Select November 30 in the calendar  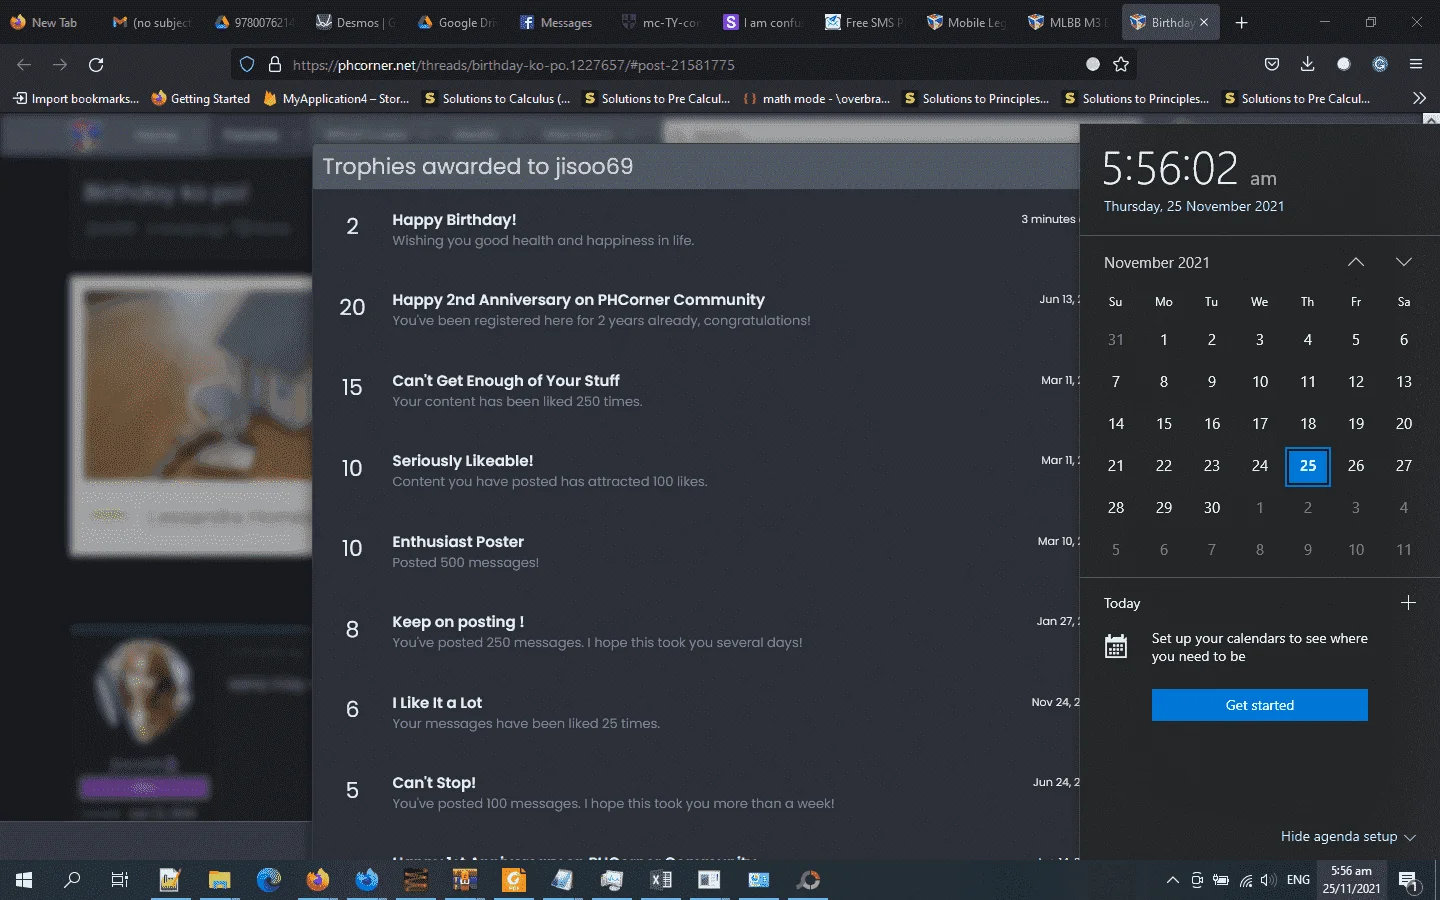coord(1212,508)
